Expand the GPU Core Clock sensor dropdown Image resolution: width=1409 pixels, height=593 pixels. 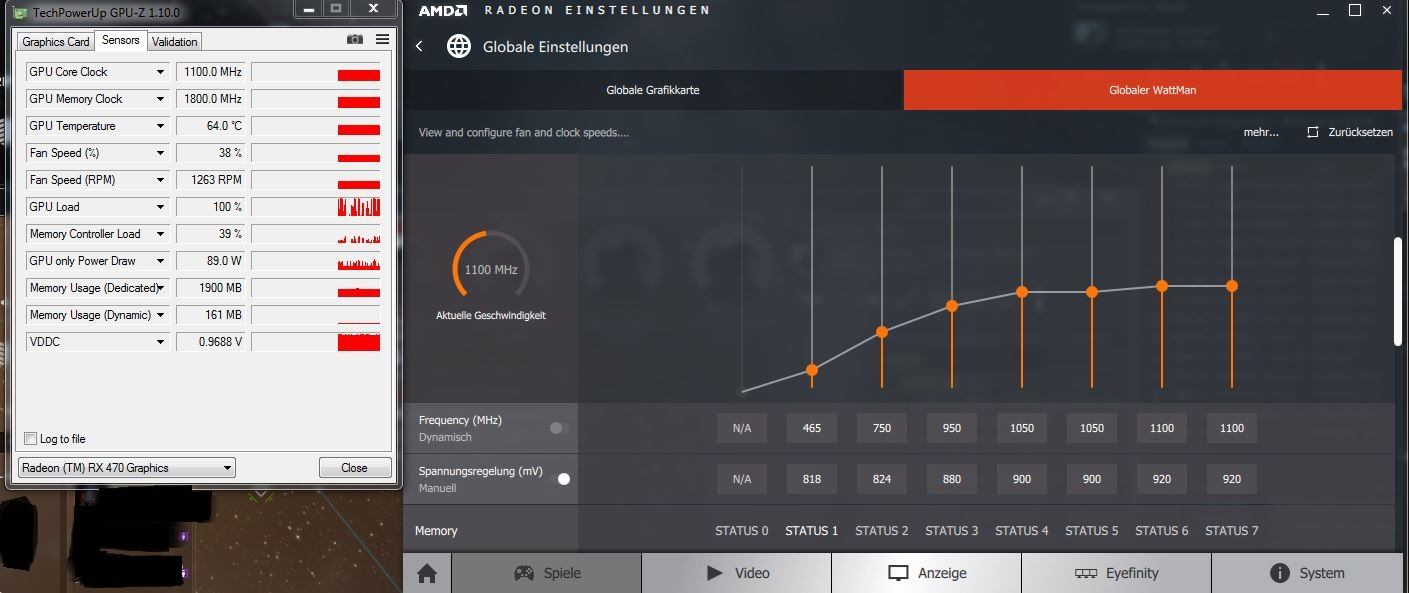pos(160,72)
